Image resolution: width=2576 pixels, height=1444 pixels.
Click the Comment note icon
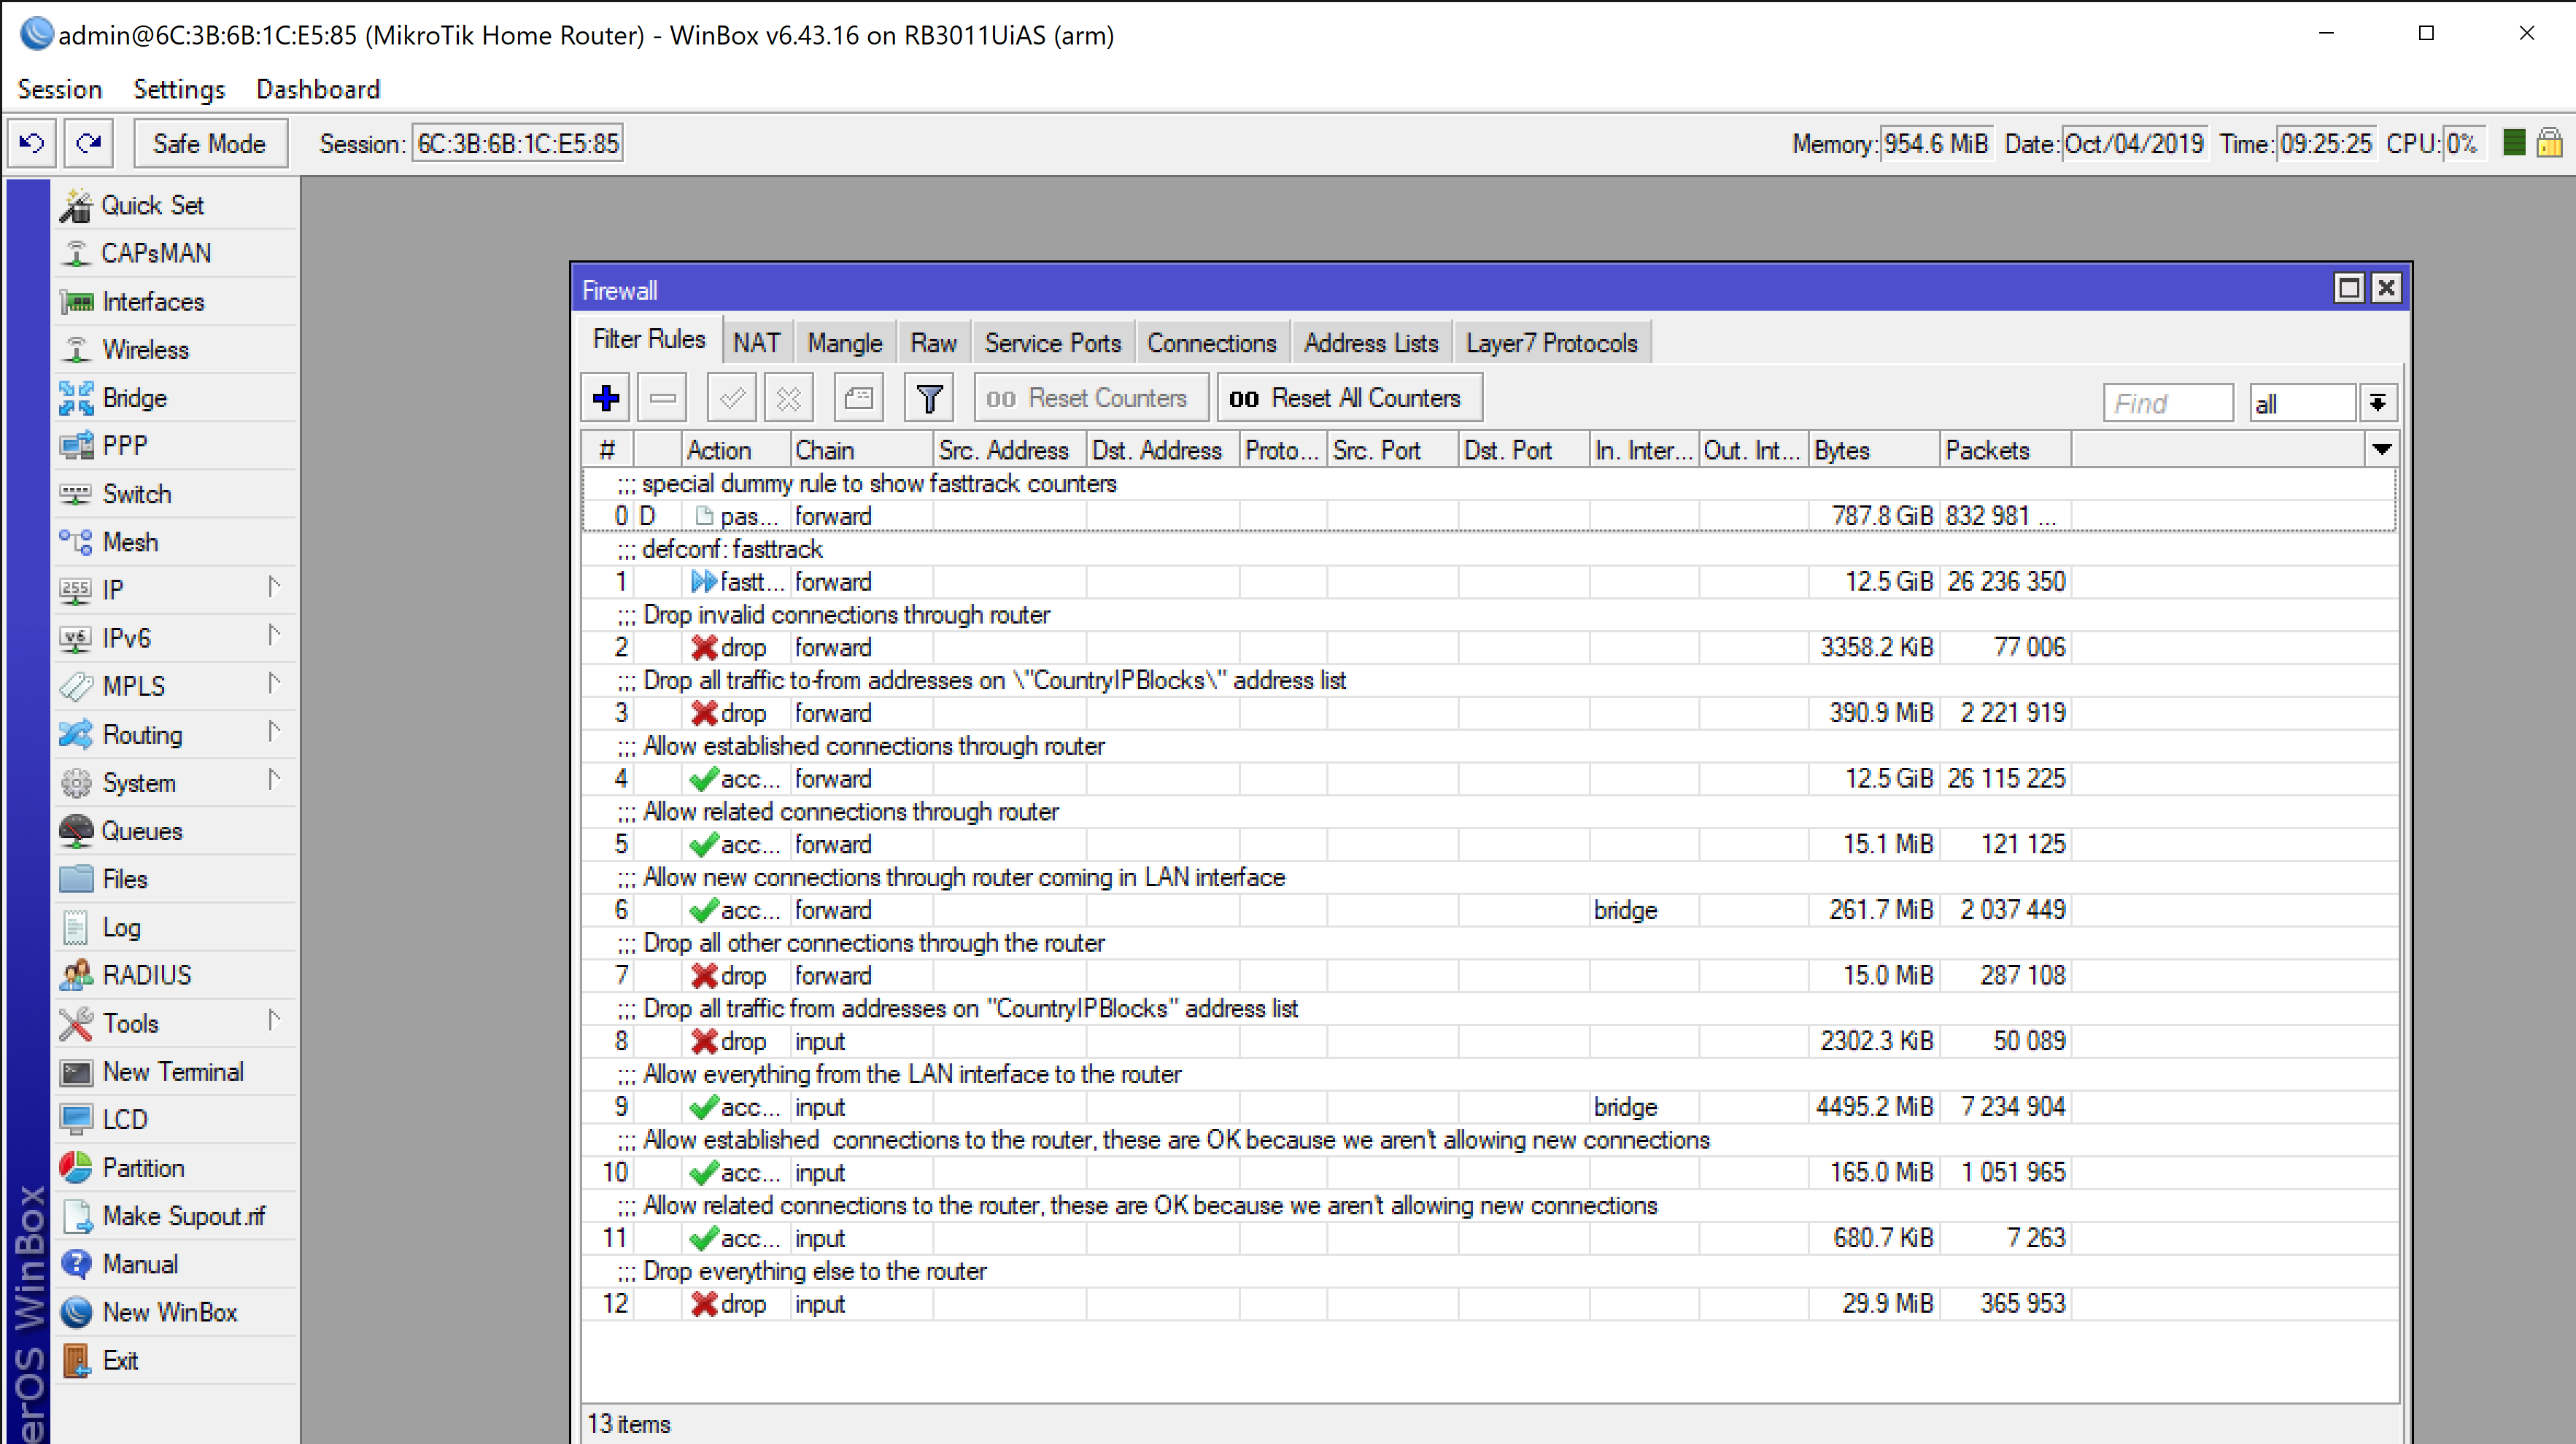(859, 398)
